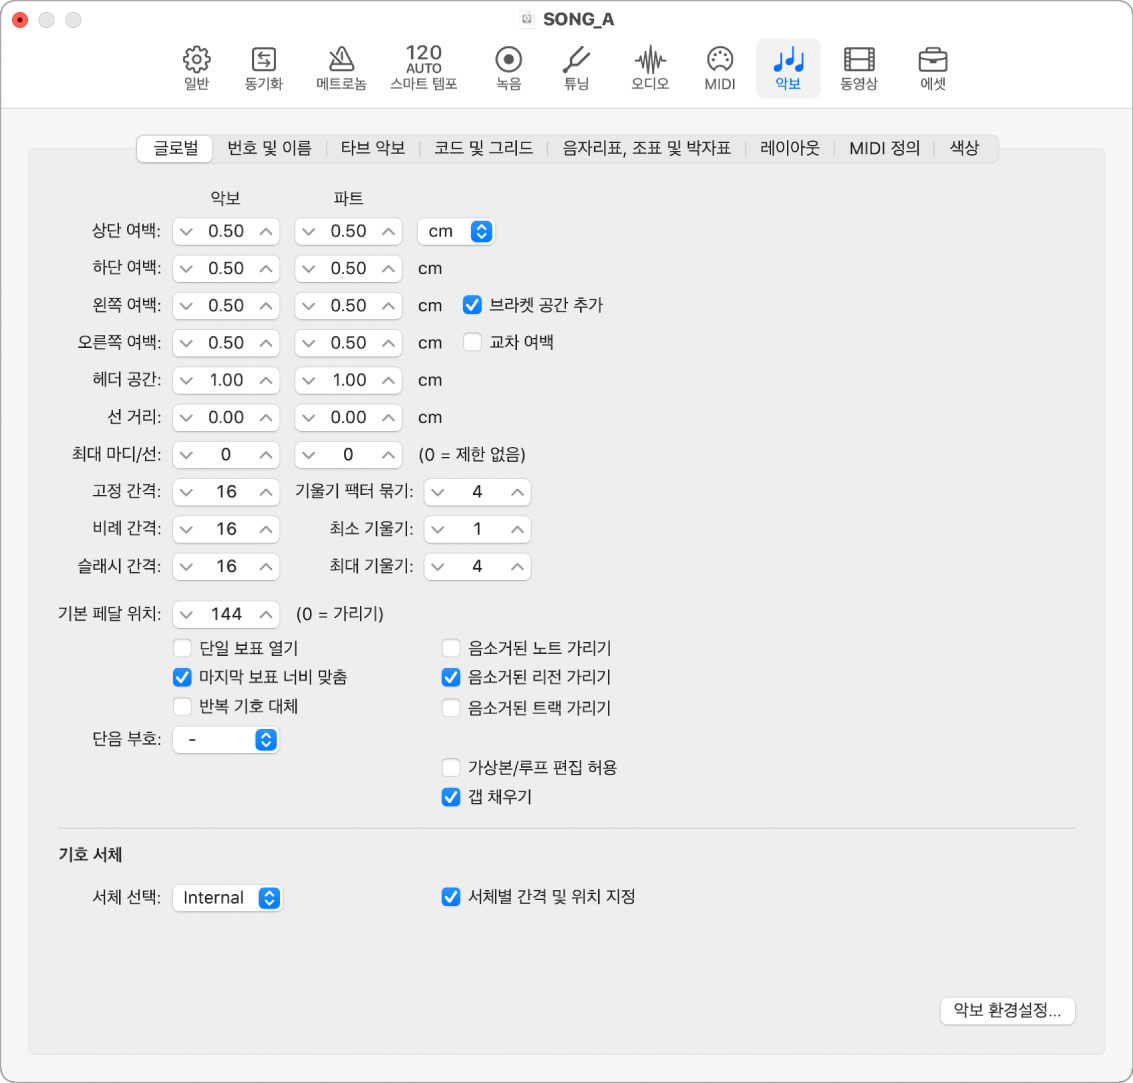Decrease 왼쪽 여백 score value
This screenshot has height=1083, width=1133.
click(x=186, y=306)
